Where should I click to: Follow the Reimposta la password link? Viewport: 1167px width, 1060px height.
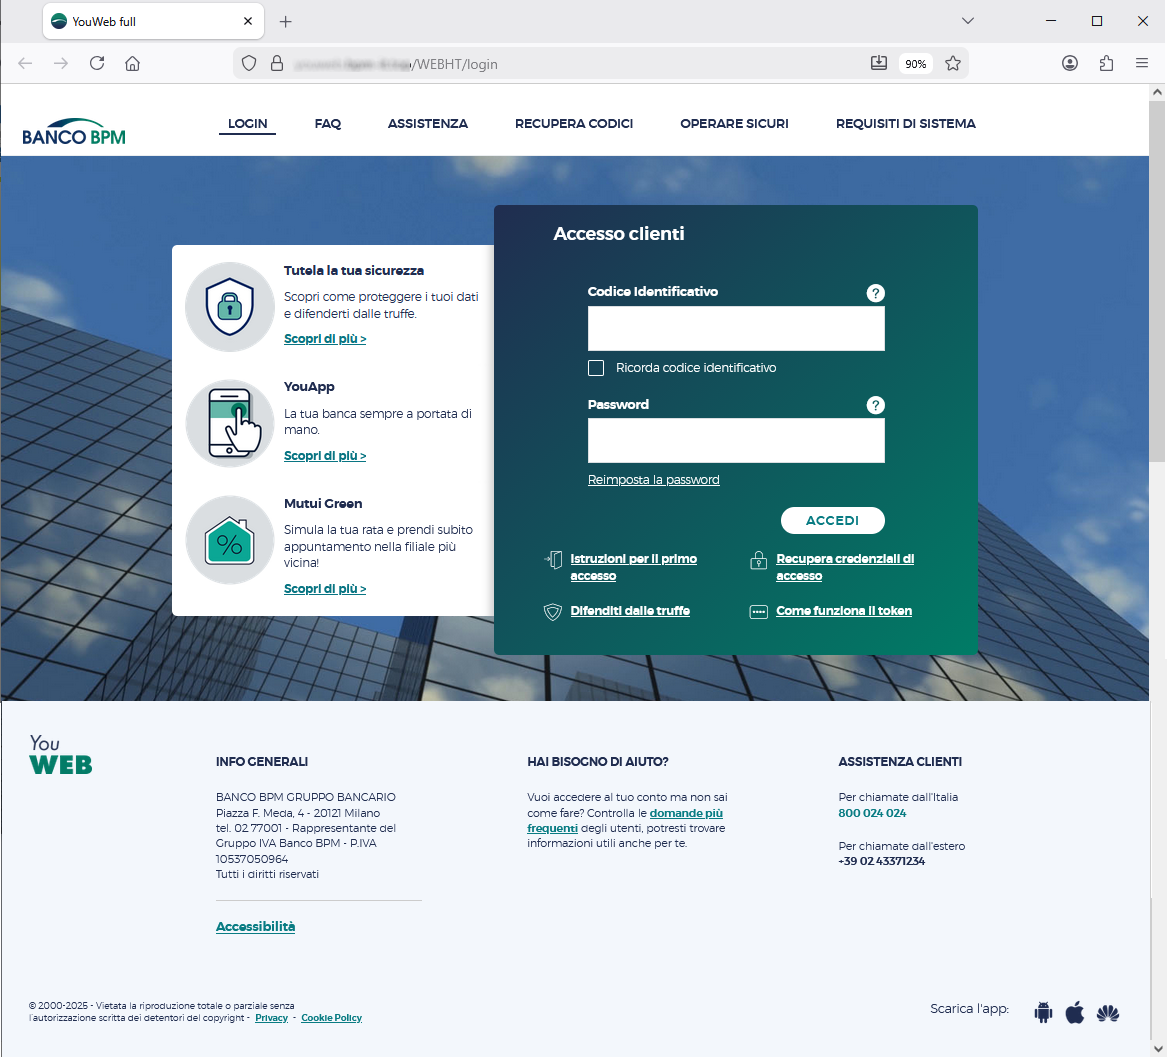(653, 480)
